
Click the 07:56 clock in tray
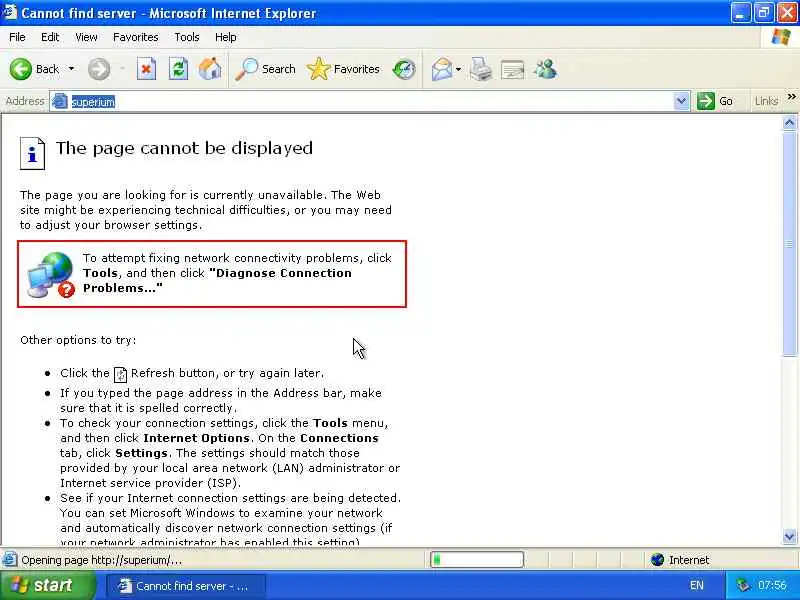772,585
